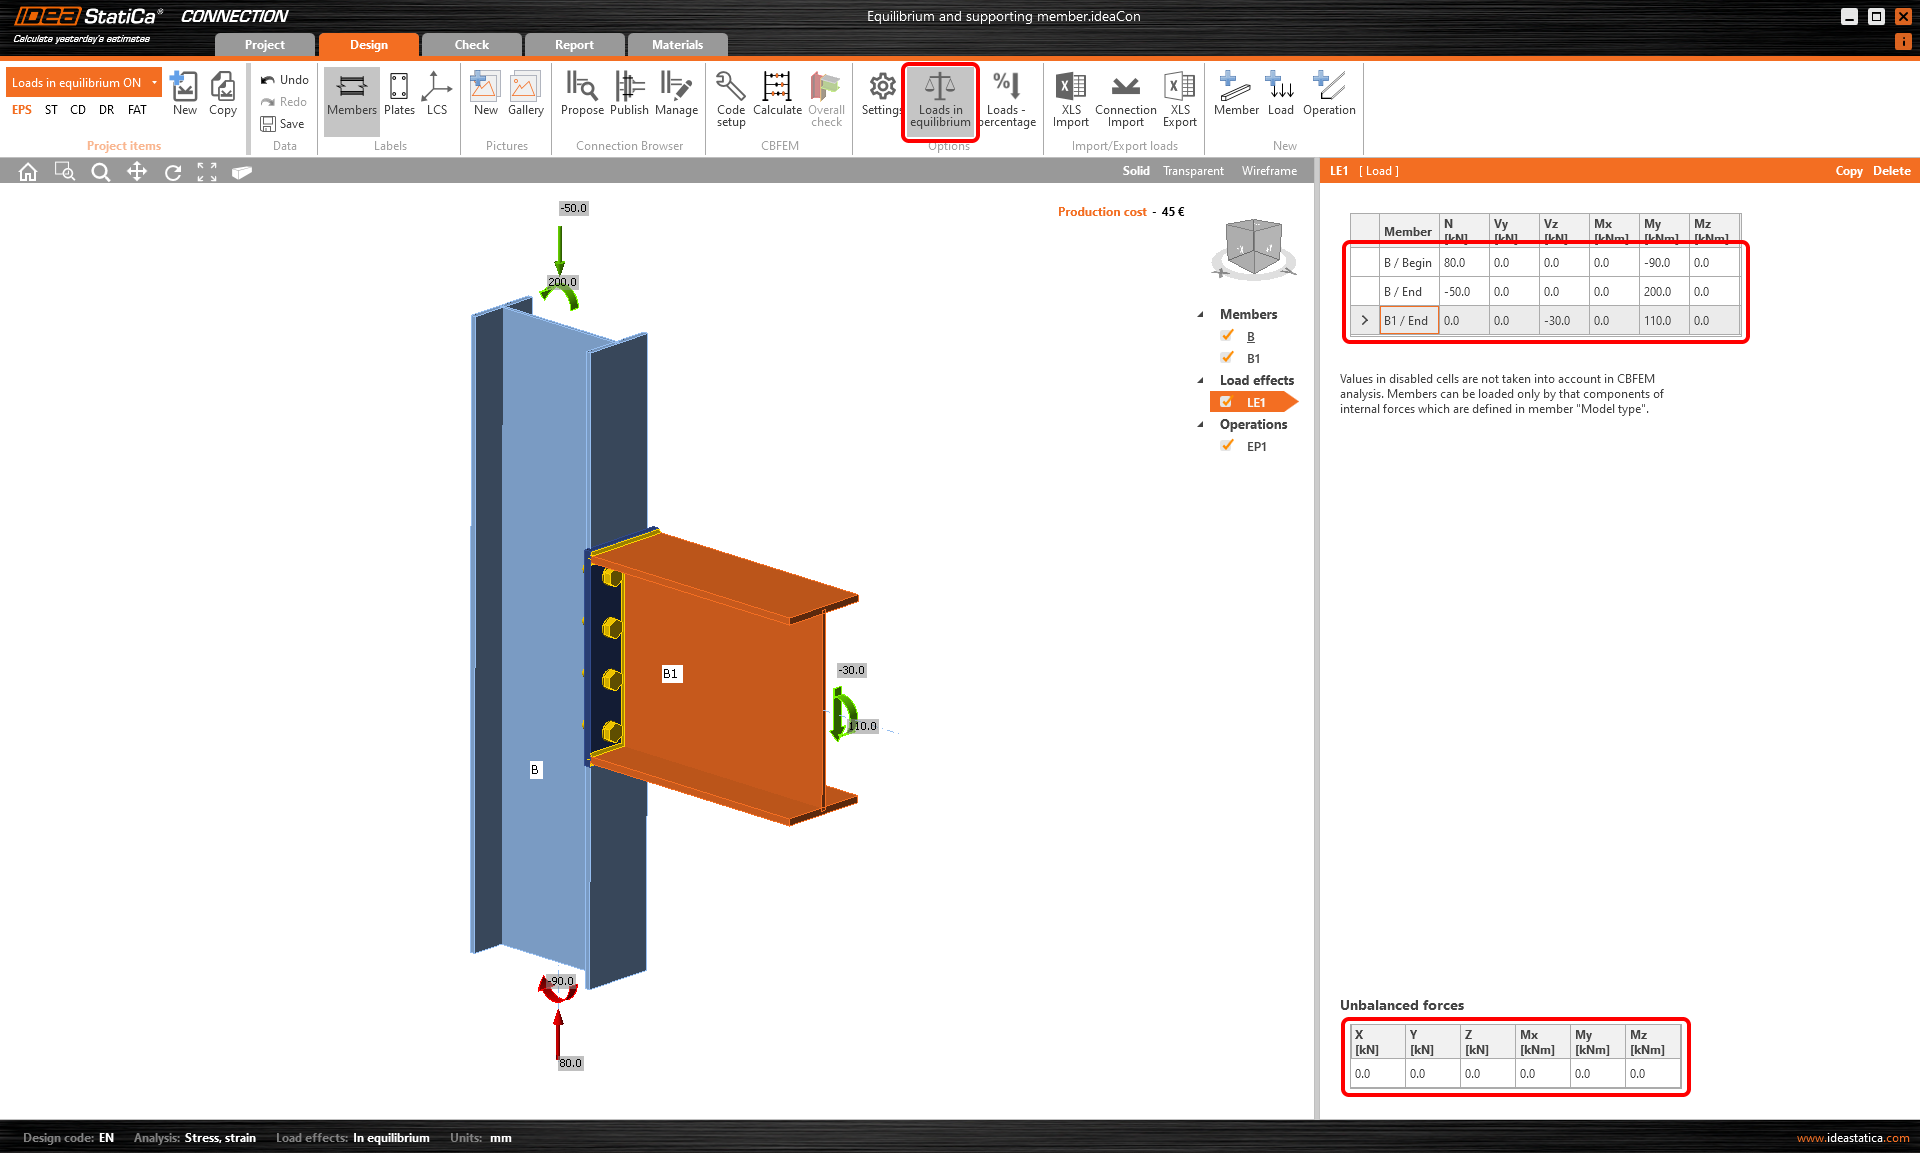Open the picture Gallery
1920x1153 pixels.
tap(525, 88)
